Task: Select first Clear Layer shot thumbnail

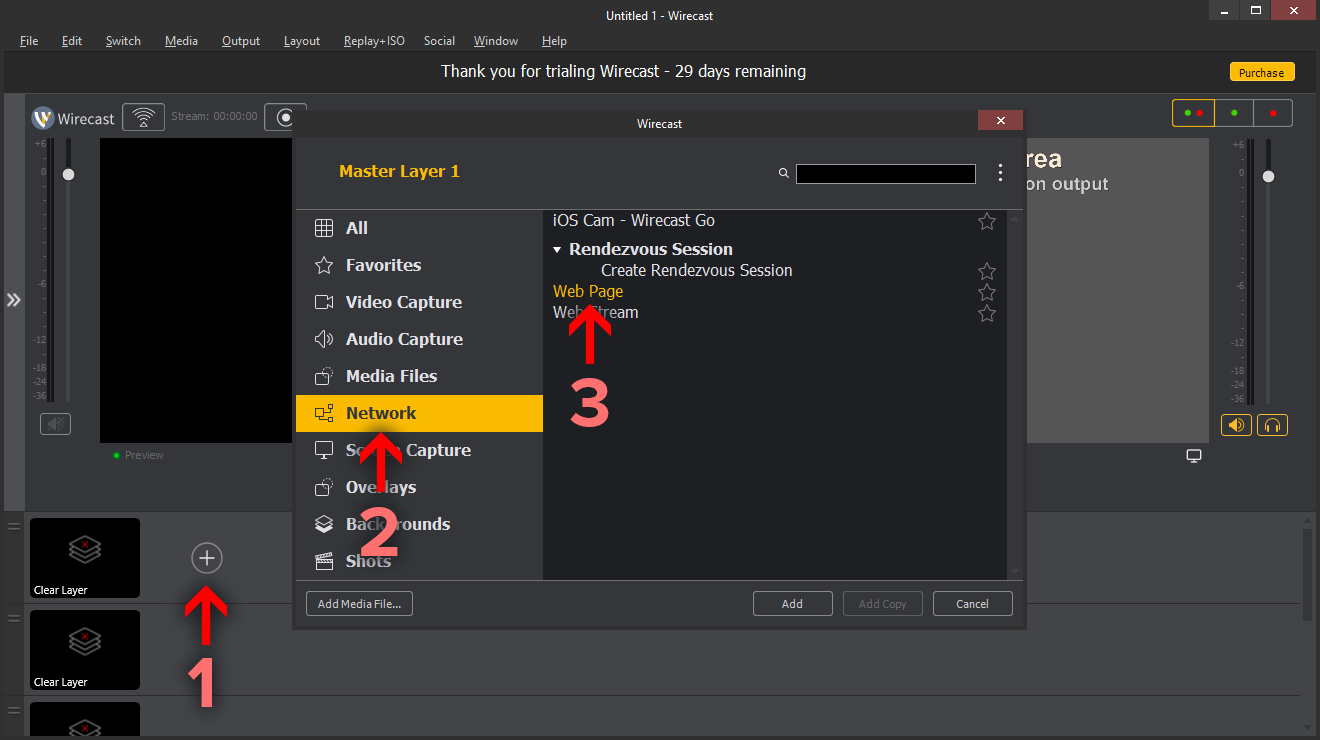Action: (85, 557)
